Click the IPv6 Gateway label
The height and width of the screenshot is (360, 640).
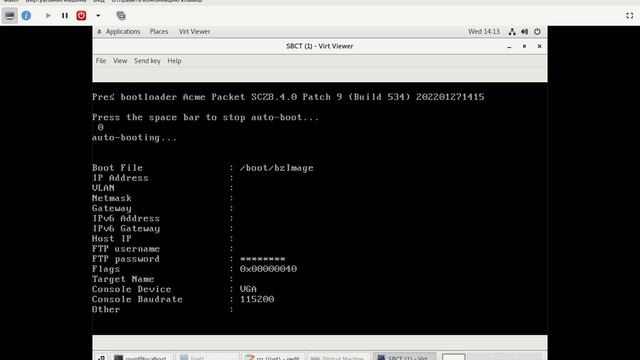[x=126, y=229]
